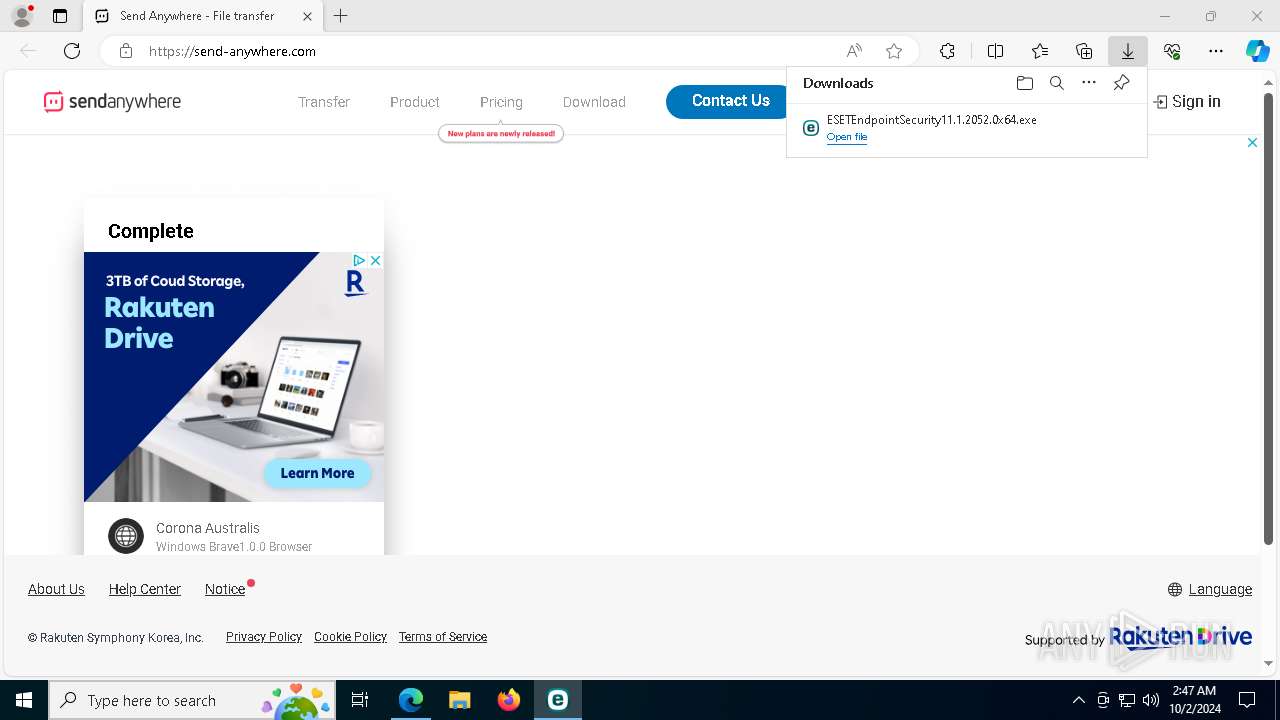Open the Product menu item
This screenshot has width=1280, height=720.
(415, 102)
